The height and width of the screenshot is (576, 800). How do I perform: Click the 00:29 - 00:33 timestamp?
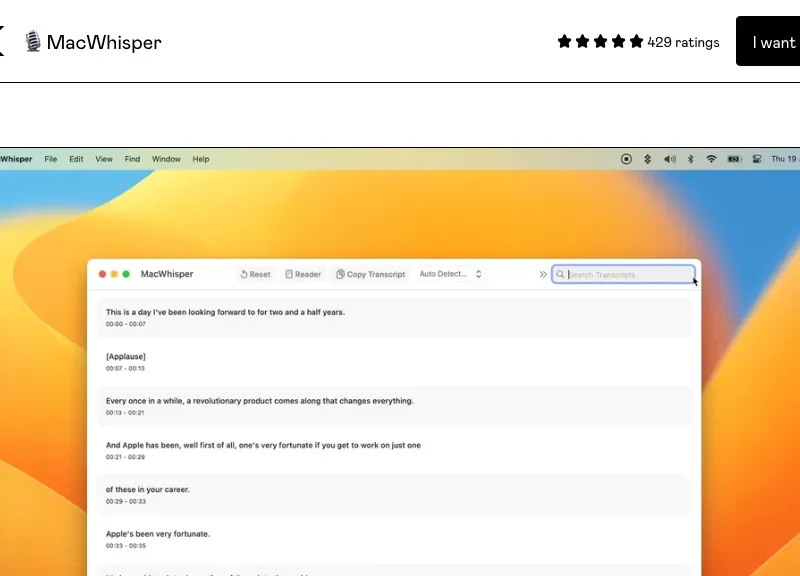pyautogui.click(x=126, y=502)
